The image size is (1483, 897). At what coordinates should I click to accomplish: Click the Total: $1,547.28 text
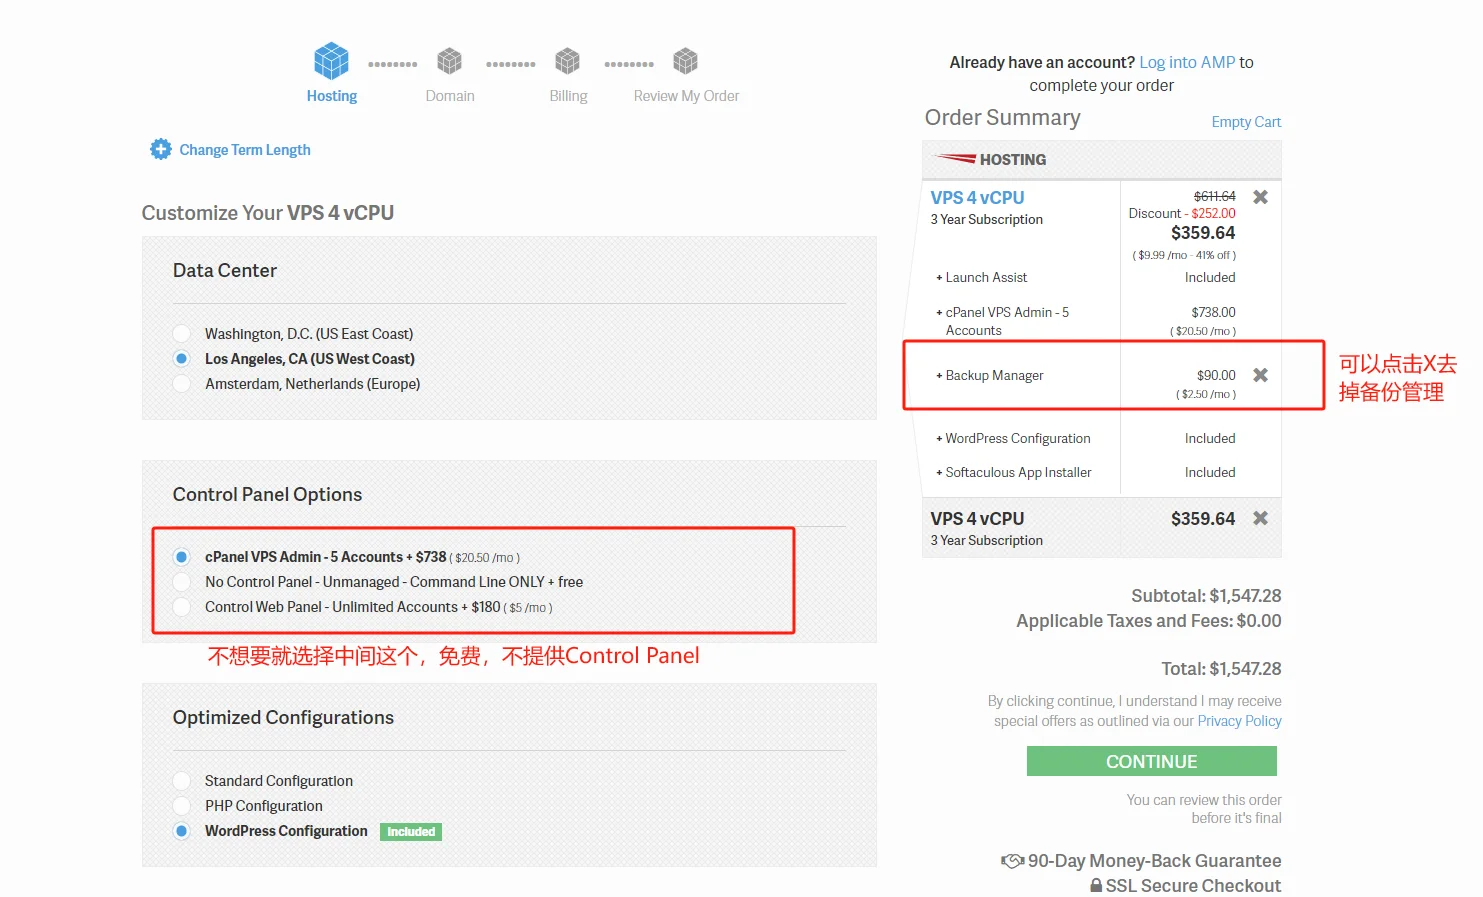1221,669
